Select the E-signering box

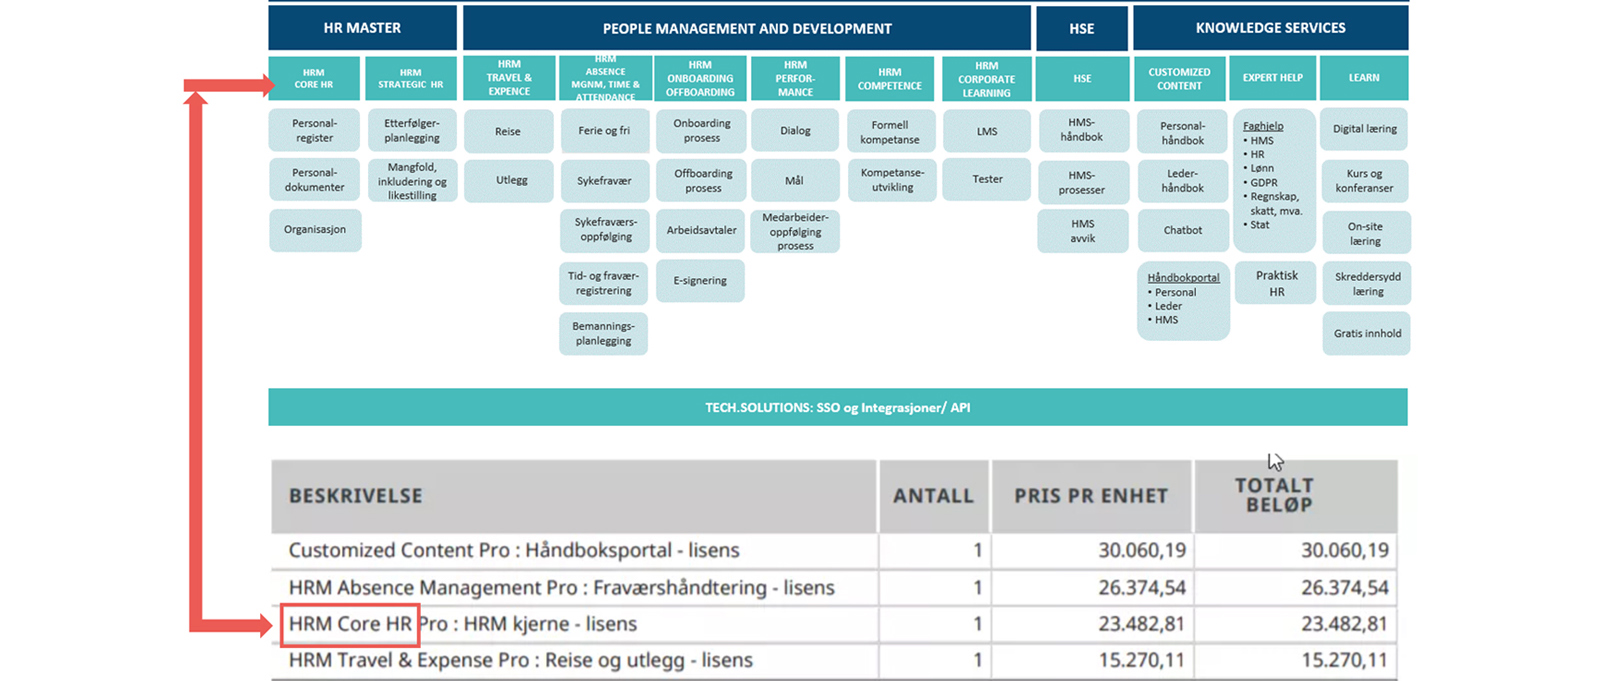tap(700, 281)
